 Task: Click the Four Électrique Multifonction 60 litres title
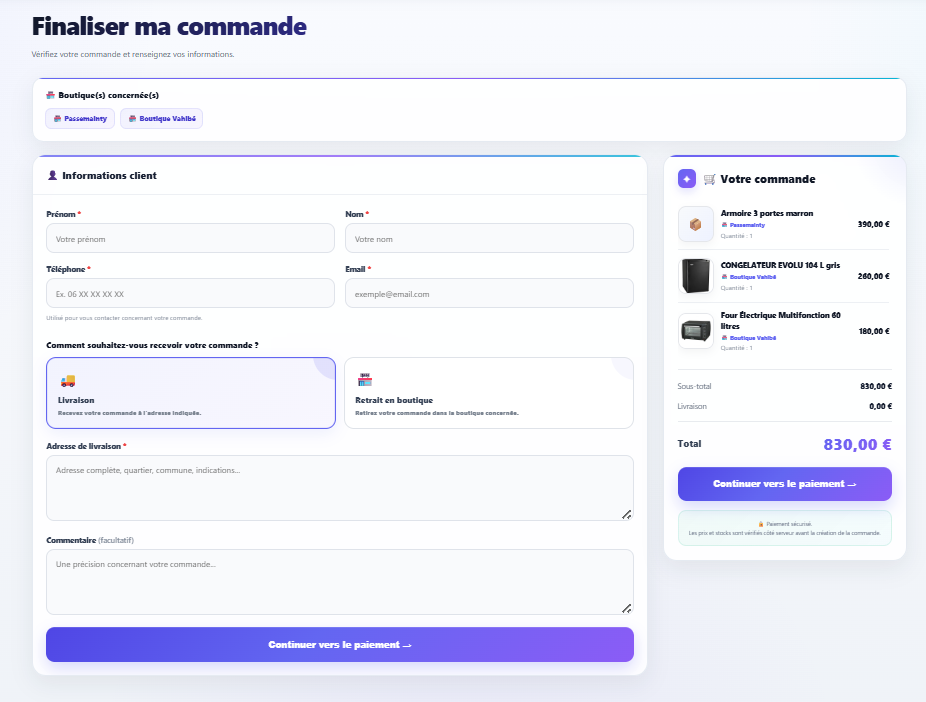click(x=780, y=321)
